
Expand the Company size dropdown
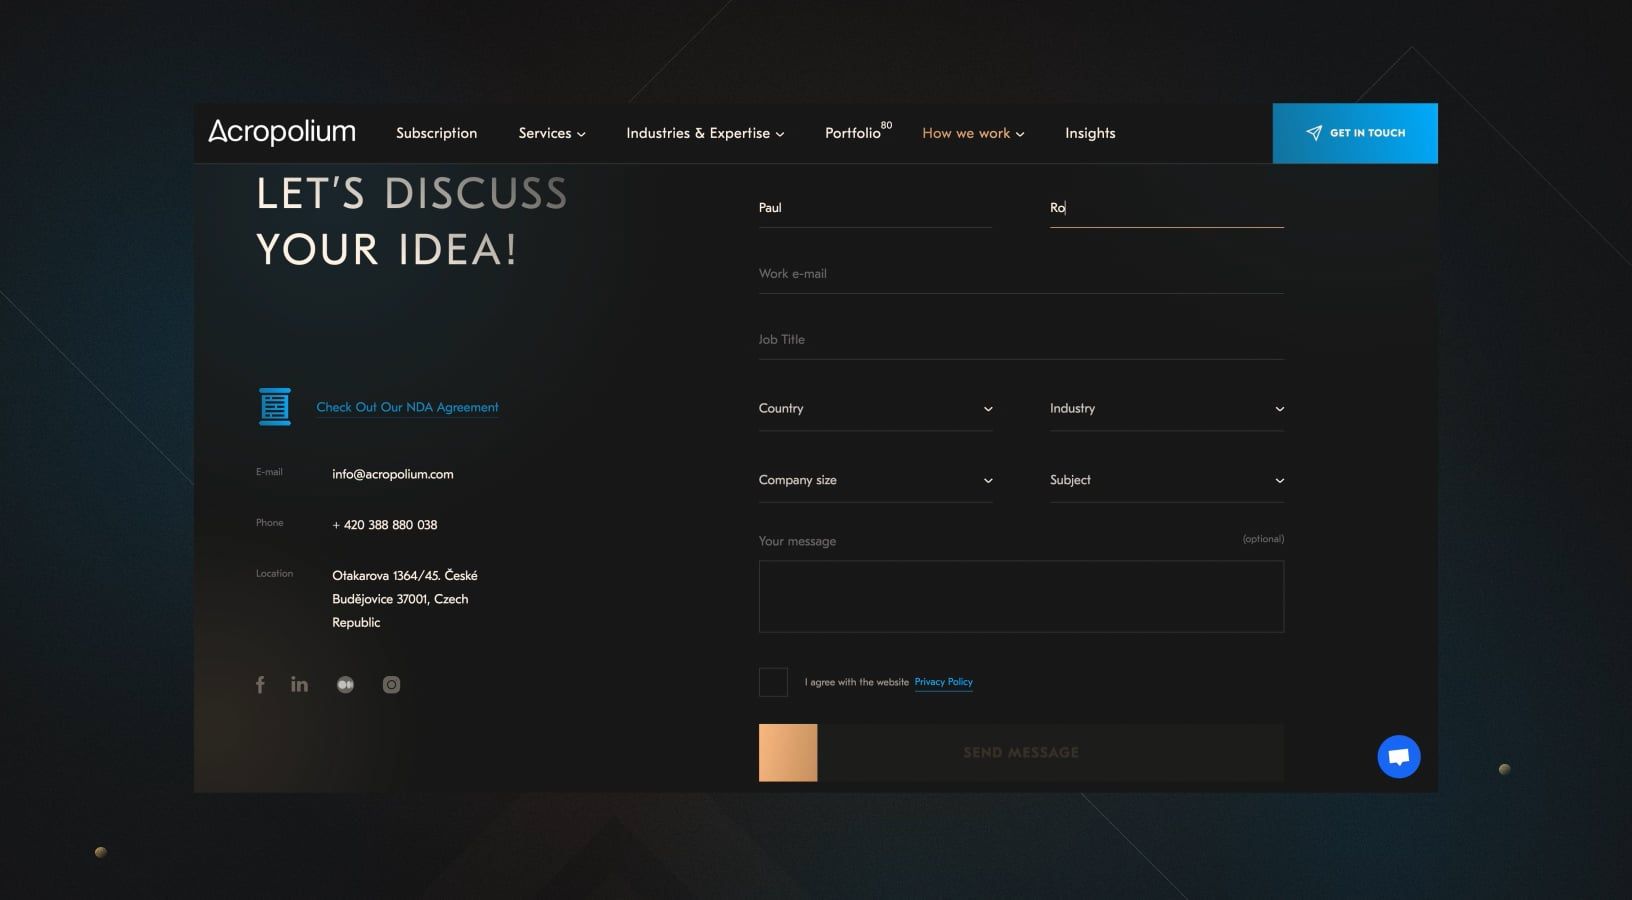[875, 480]
